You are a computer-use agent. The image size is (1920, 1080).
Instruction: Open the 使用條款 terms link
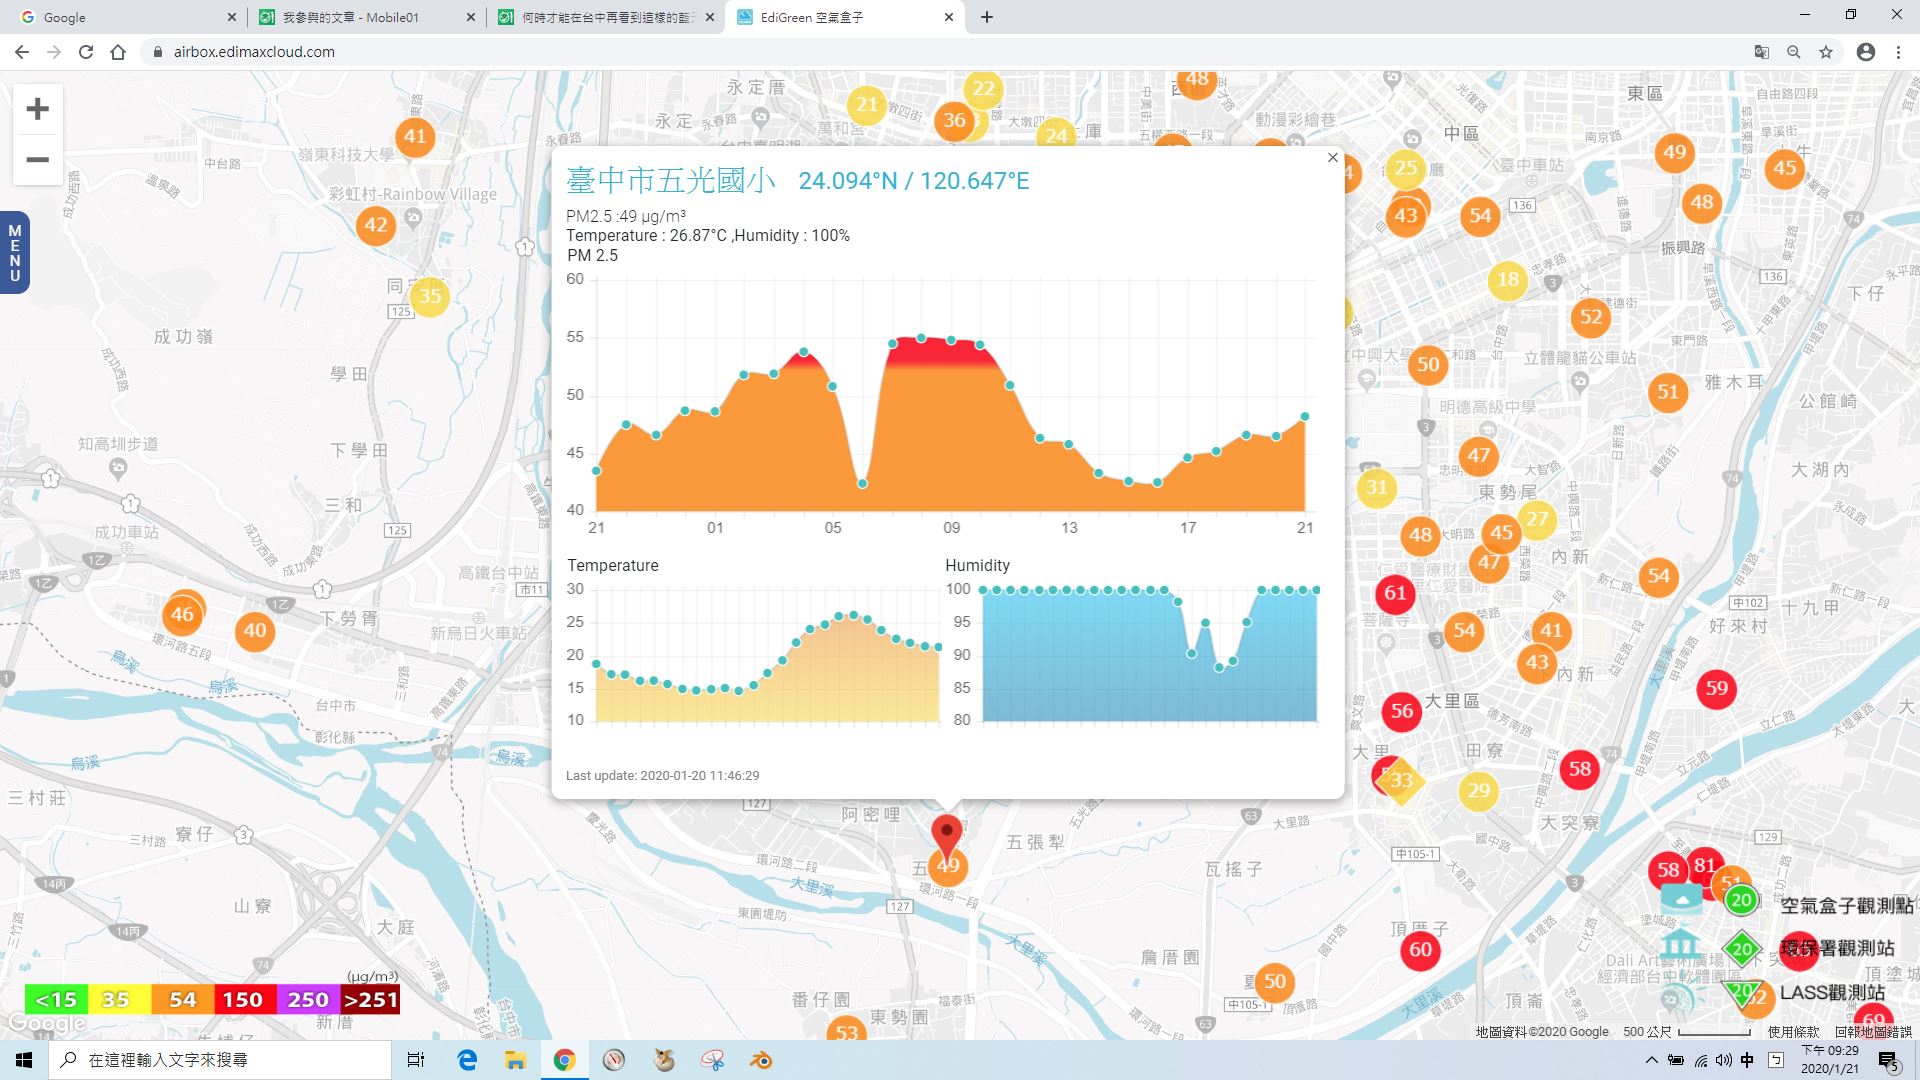pos(1793,1032)
